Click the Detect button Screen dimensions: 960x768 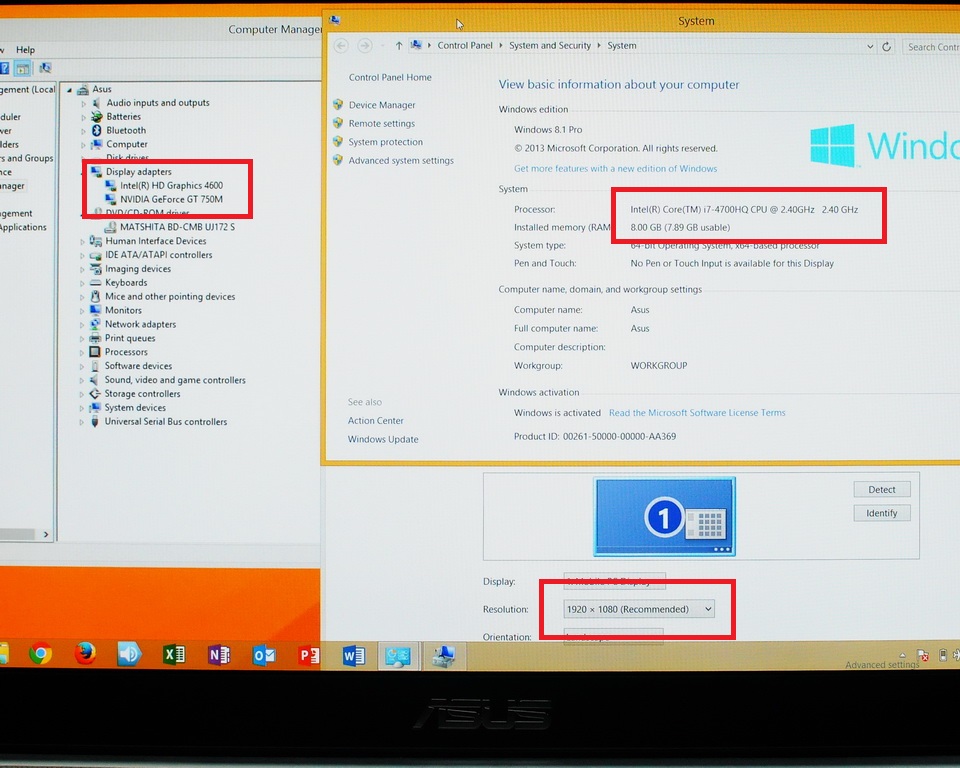click(882, 489)
